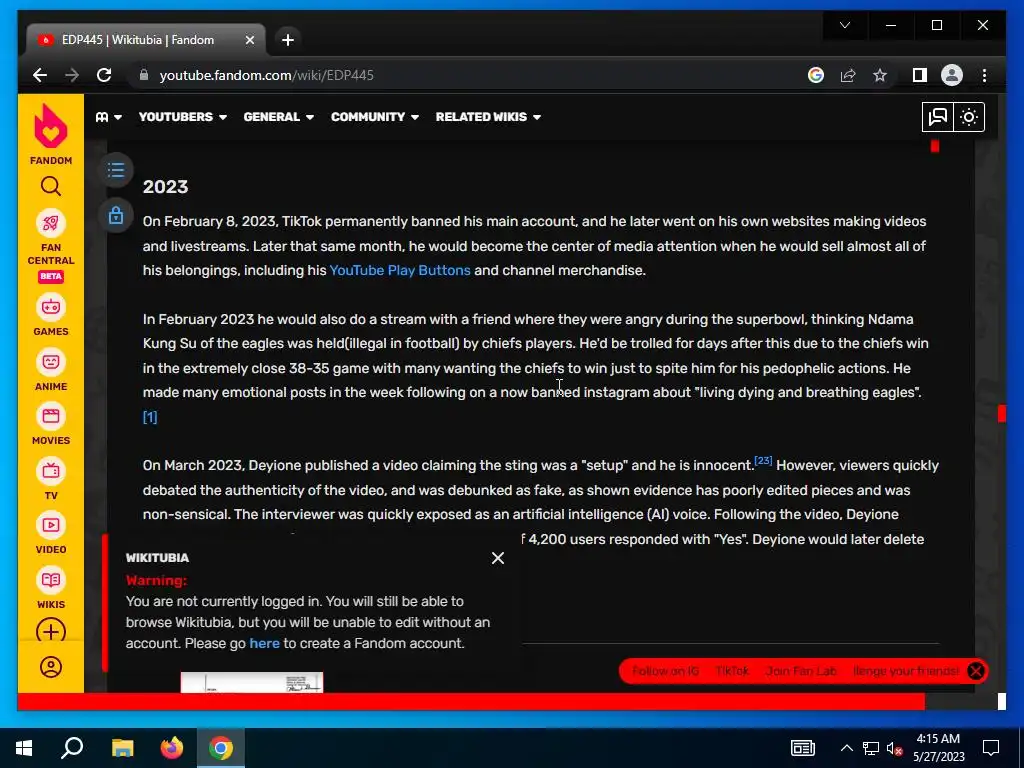This screenshot has height=768, width=1024.
Task: Go back to the previous page
Action: 40,75
